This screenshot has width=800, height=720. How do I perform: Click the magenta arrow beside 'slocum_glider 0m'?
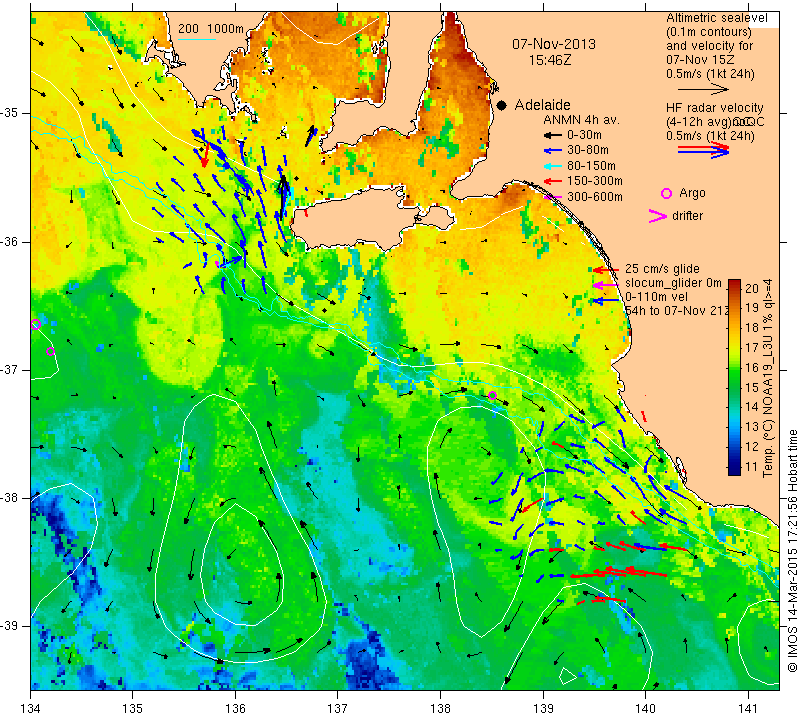pos(606,285)
